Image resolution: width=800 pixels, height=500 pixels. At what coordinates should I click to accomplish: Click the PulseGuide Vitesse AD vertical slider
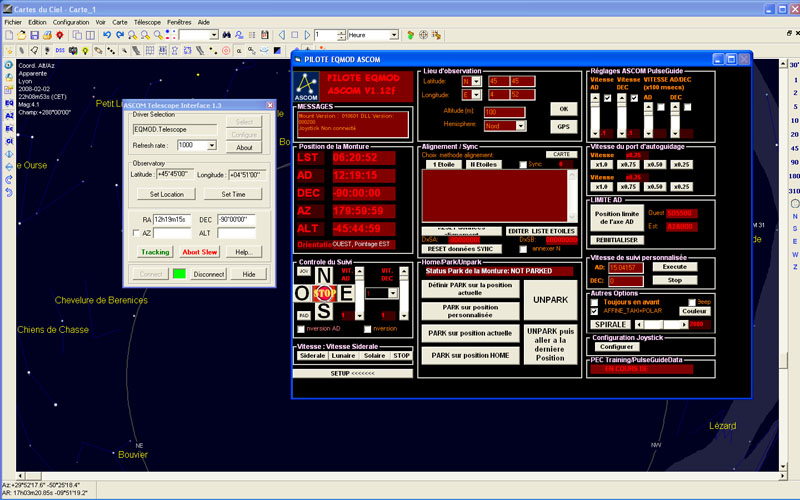click(x=595, y=116)
